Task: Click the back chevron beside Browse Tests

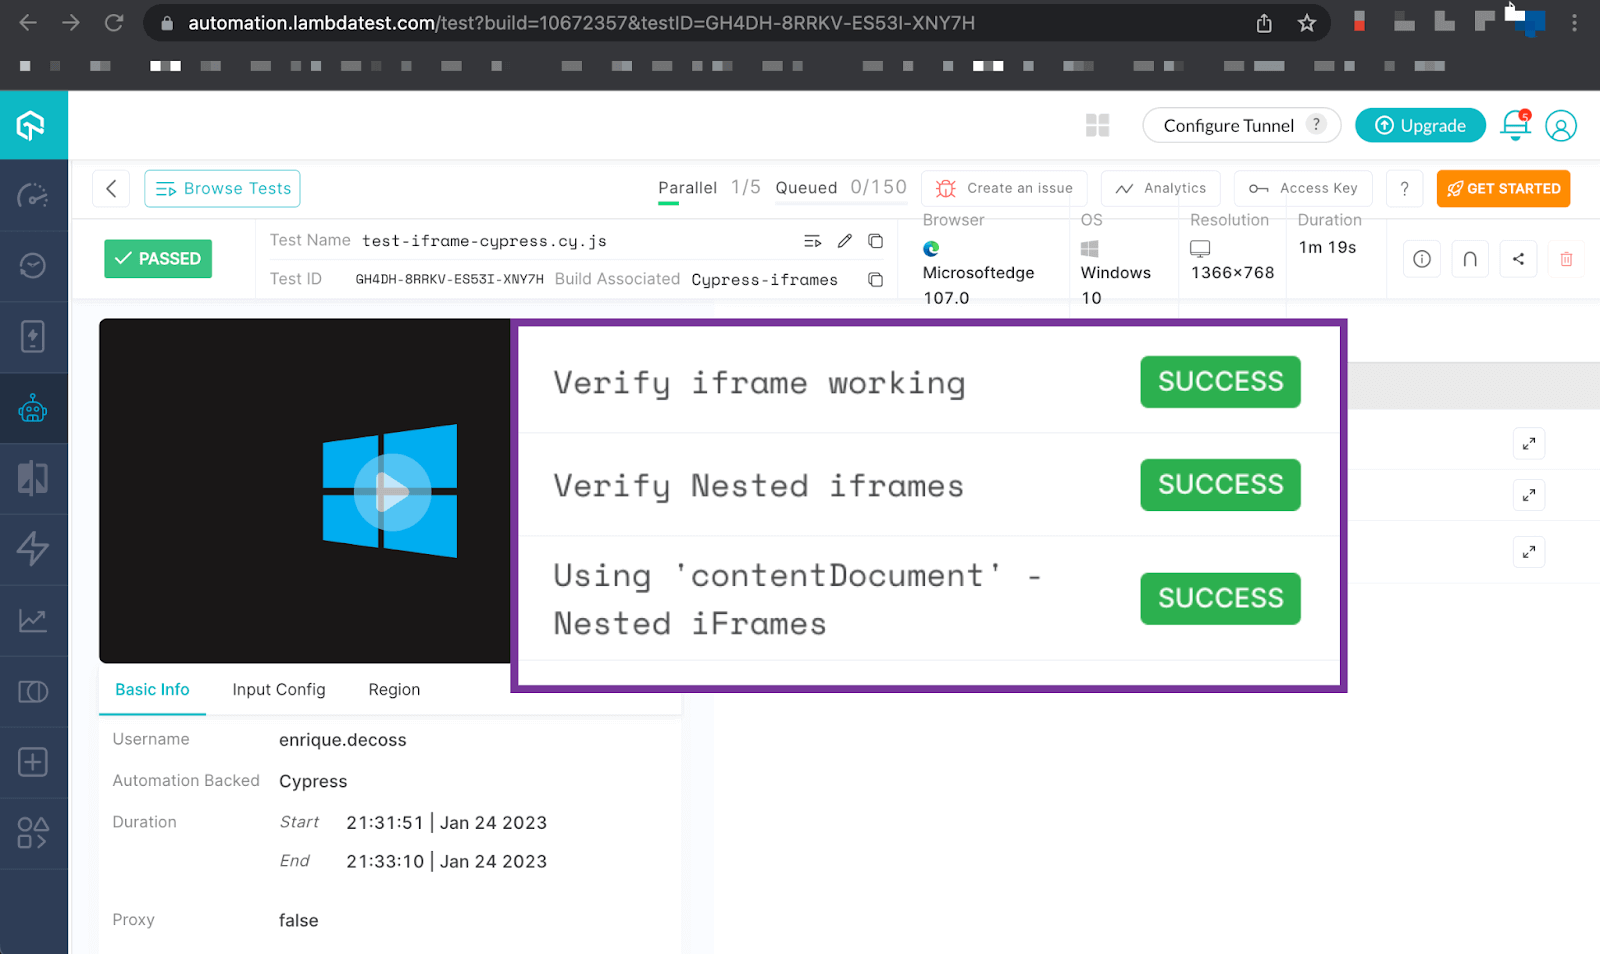Action: [x=111, y=188]
